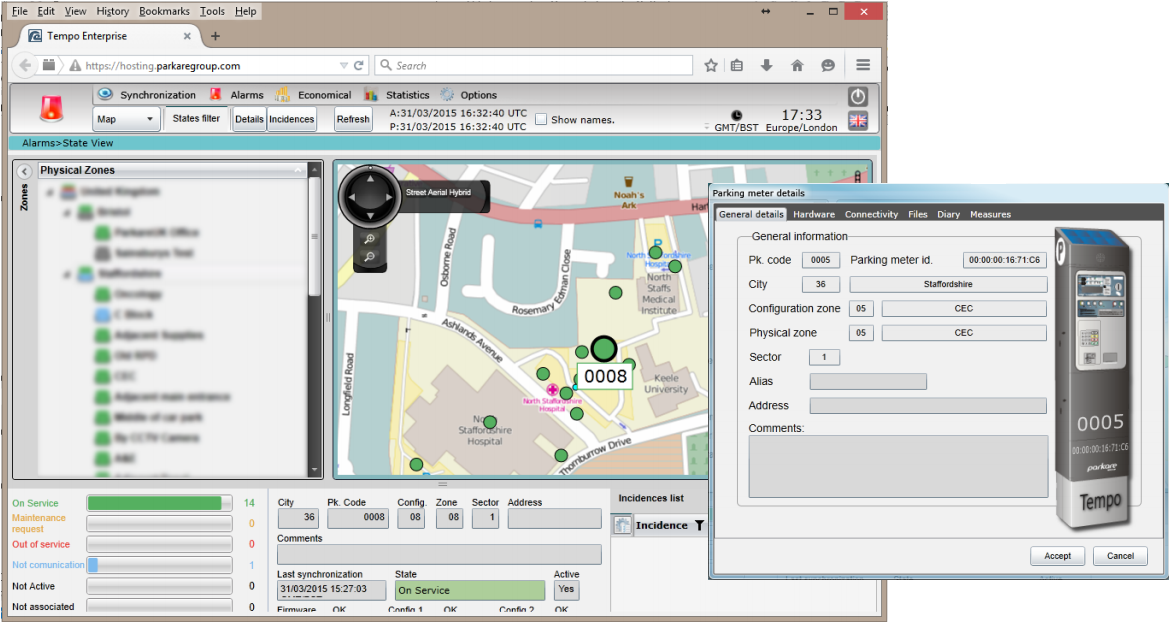Open the Statistics menu
The height and width of the screenshot is (622, 1169).
pos(397,95)
